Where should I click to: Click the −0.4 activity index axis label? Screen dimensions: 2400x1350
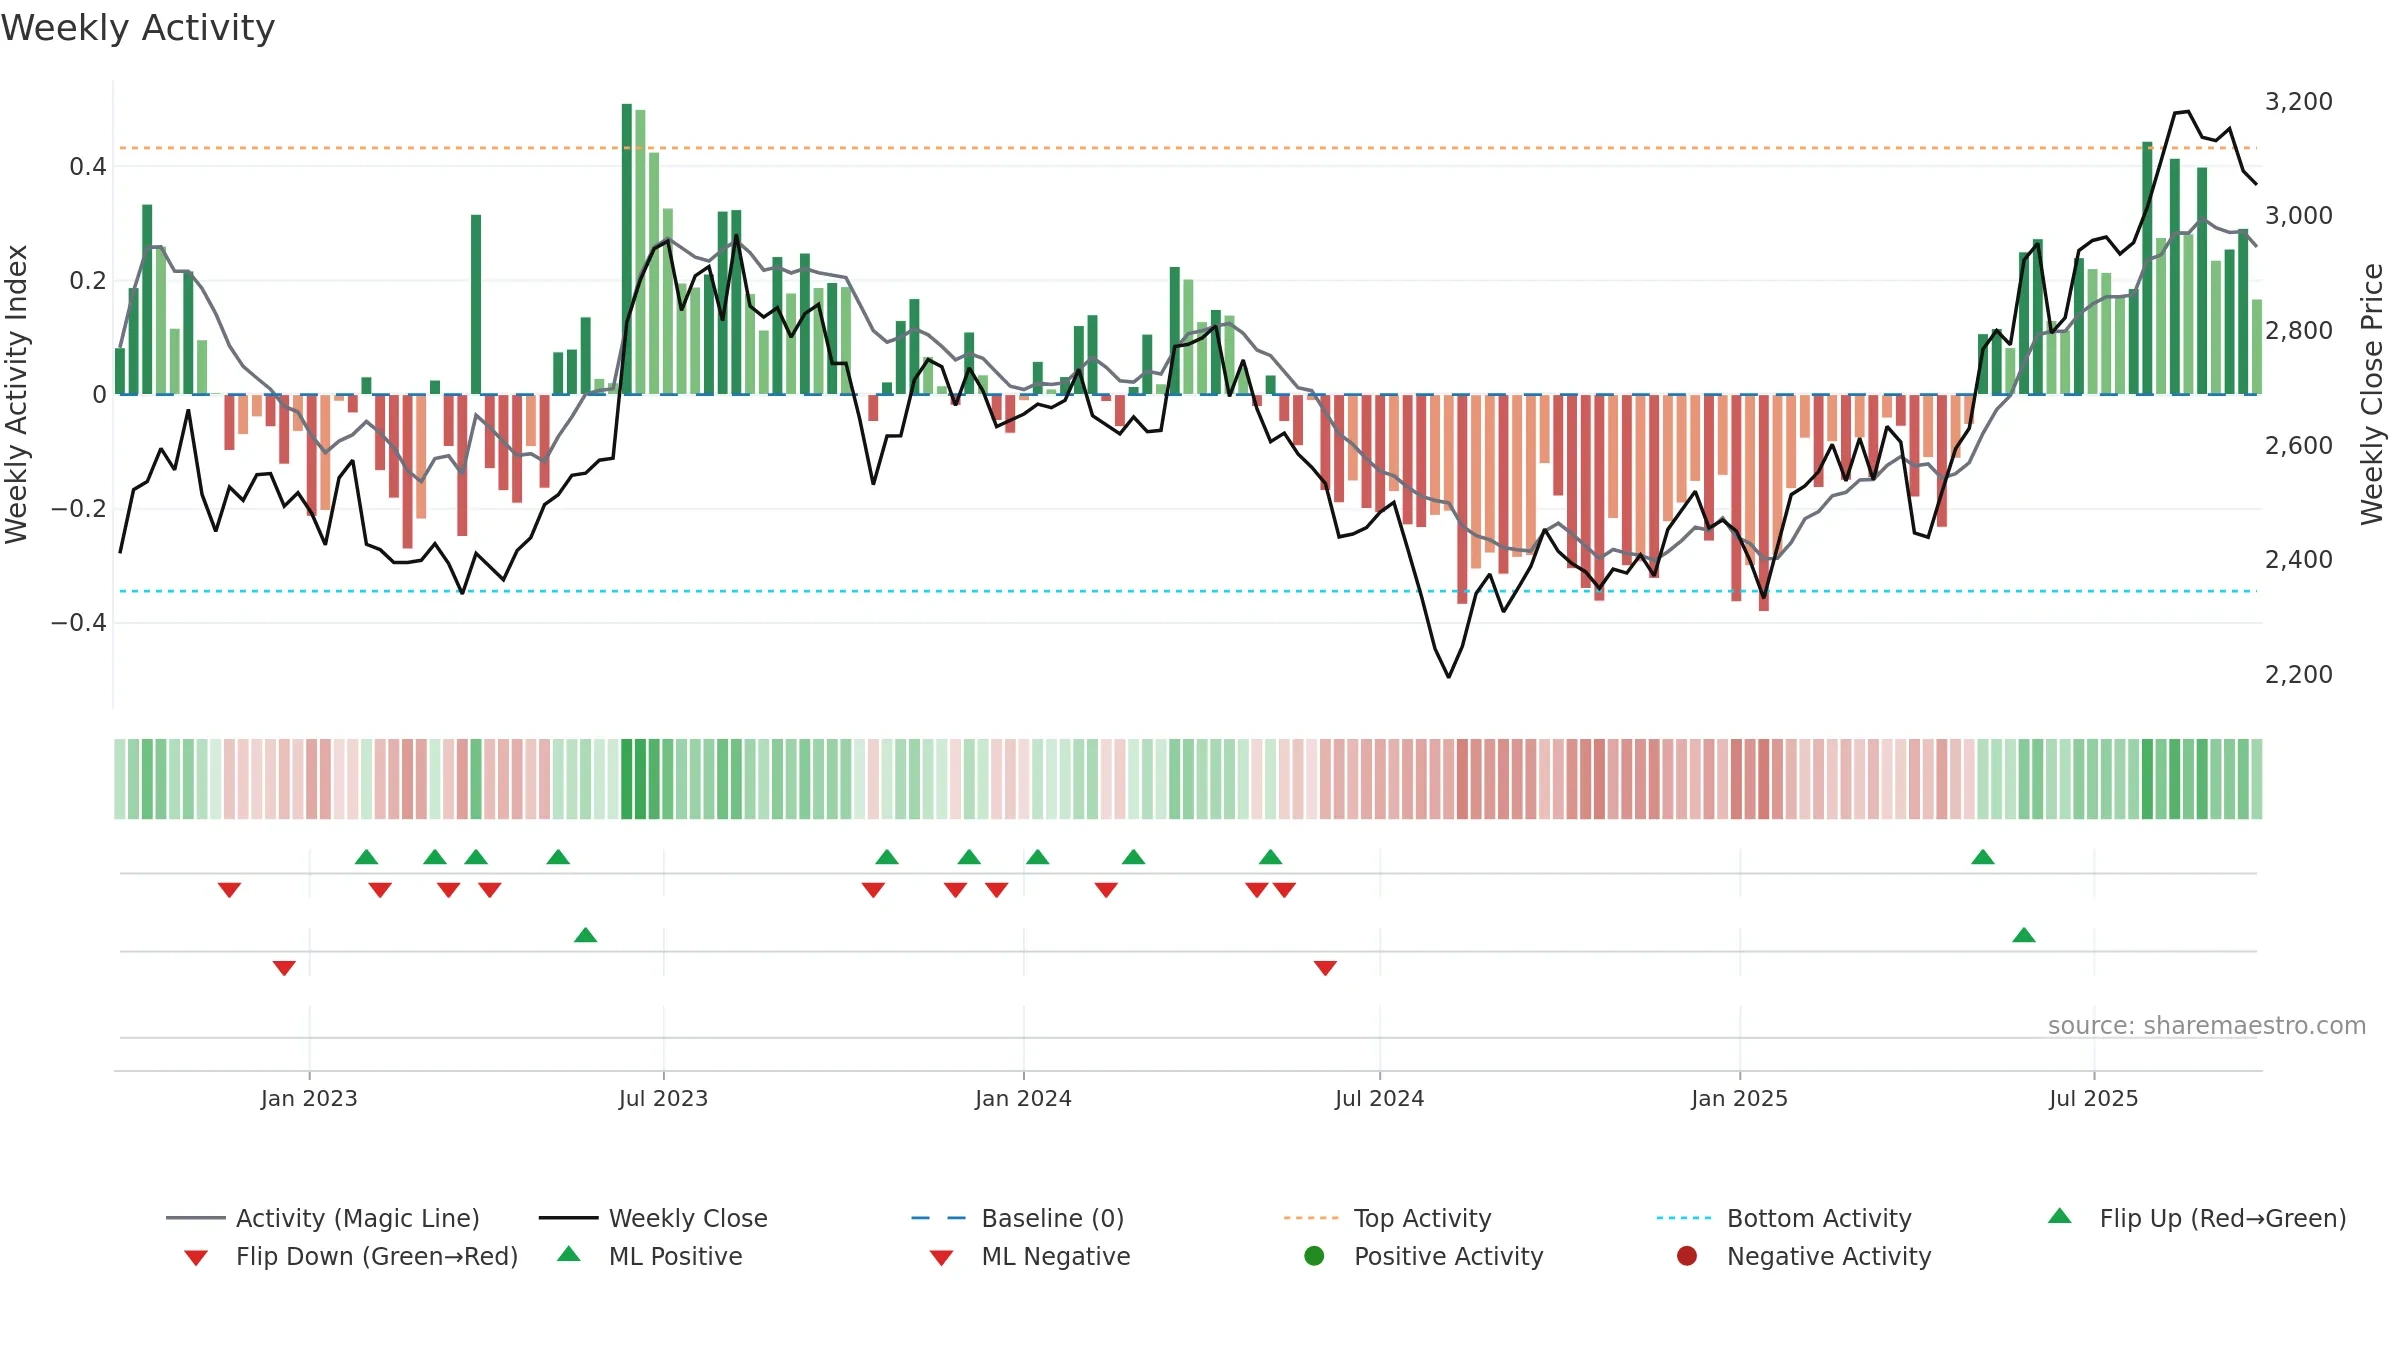[x=79, y=622]
